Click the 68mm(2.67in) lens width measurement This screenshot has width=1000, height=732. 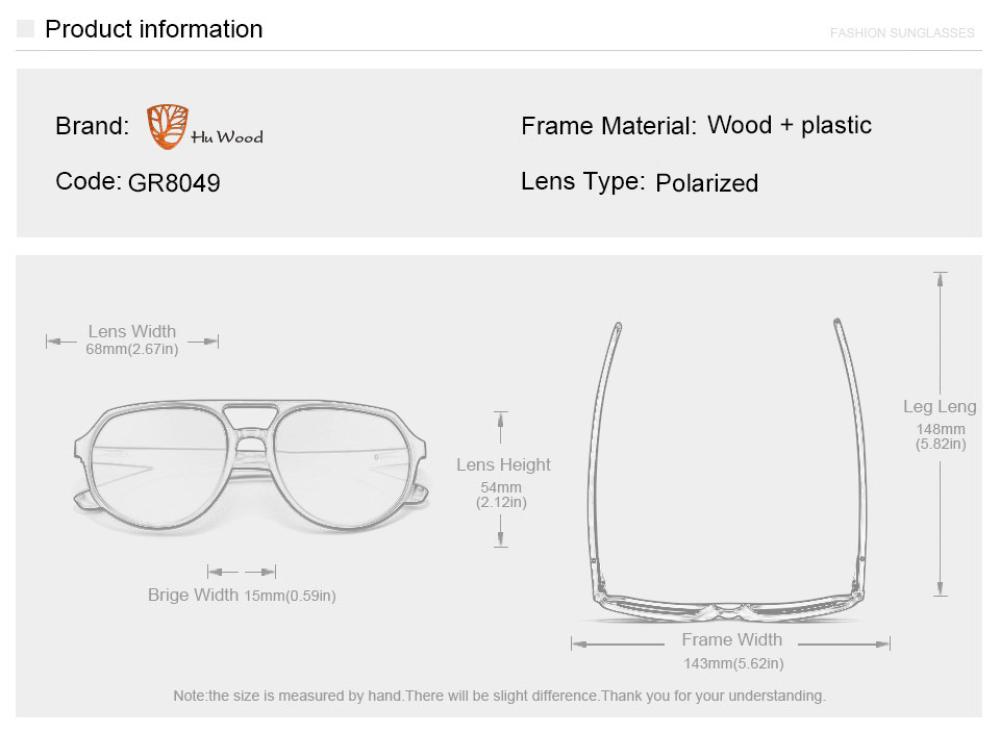(x=132, y=349)
